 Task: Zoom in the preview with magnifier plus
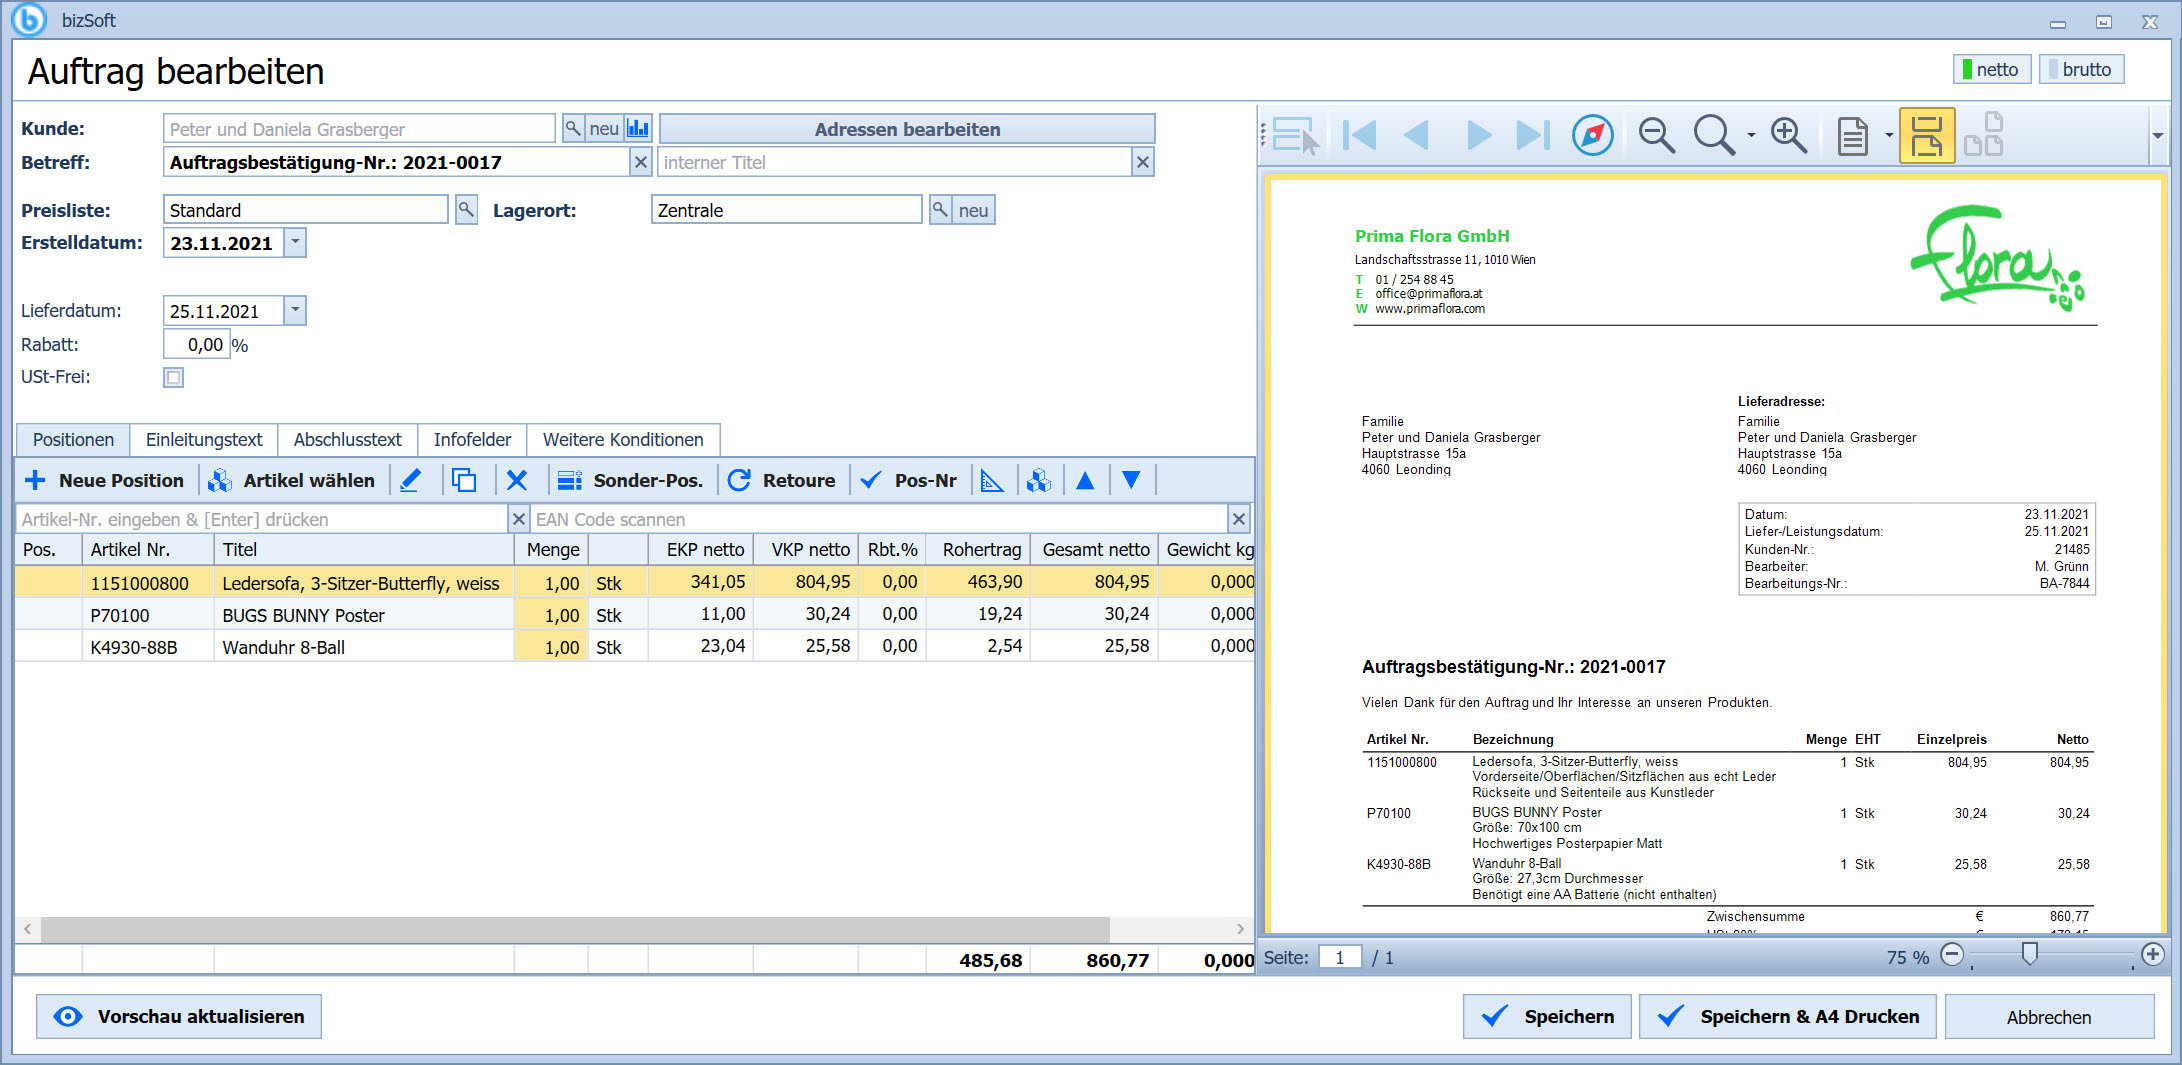[1788, 135]
